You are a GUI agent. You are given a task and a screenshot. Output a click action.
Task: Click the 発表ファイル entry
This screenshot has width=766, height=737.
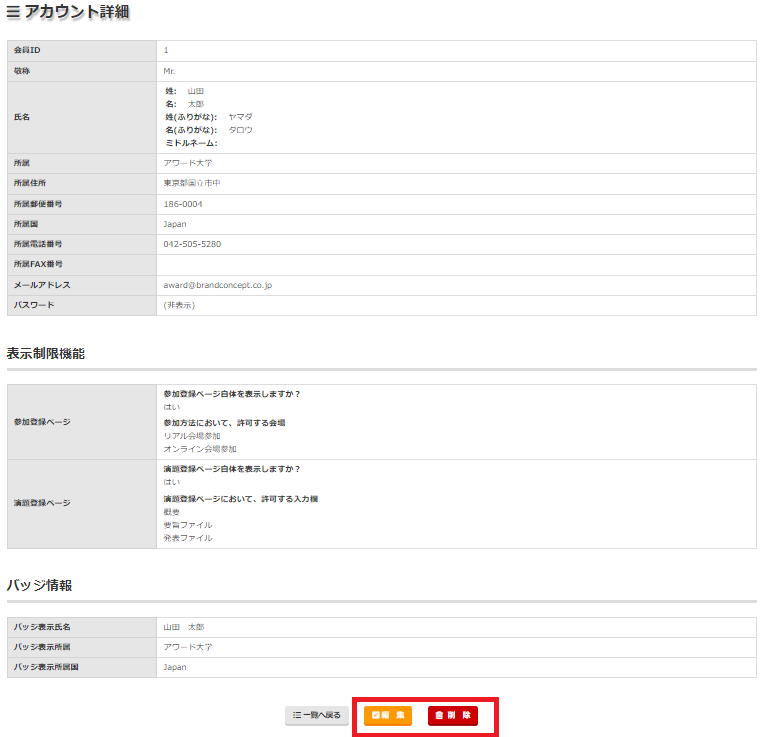(x=188, y=538)
